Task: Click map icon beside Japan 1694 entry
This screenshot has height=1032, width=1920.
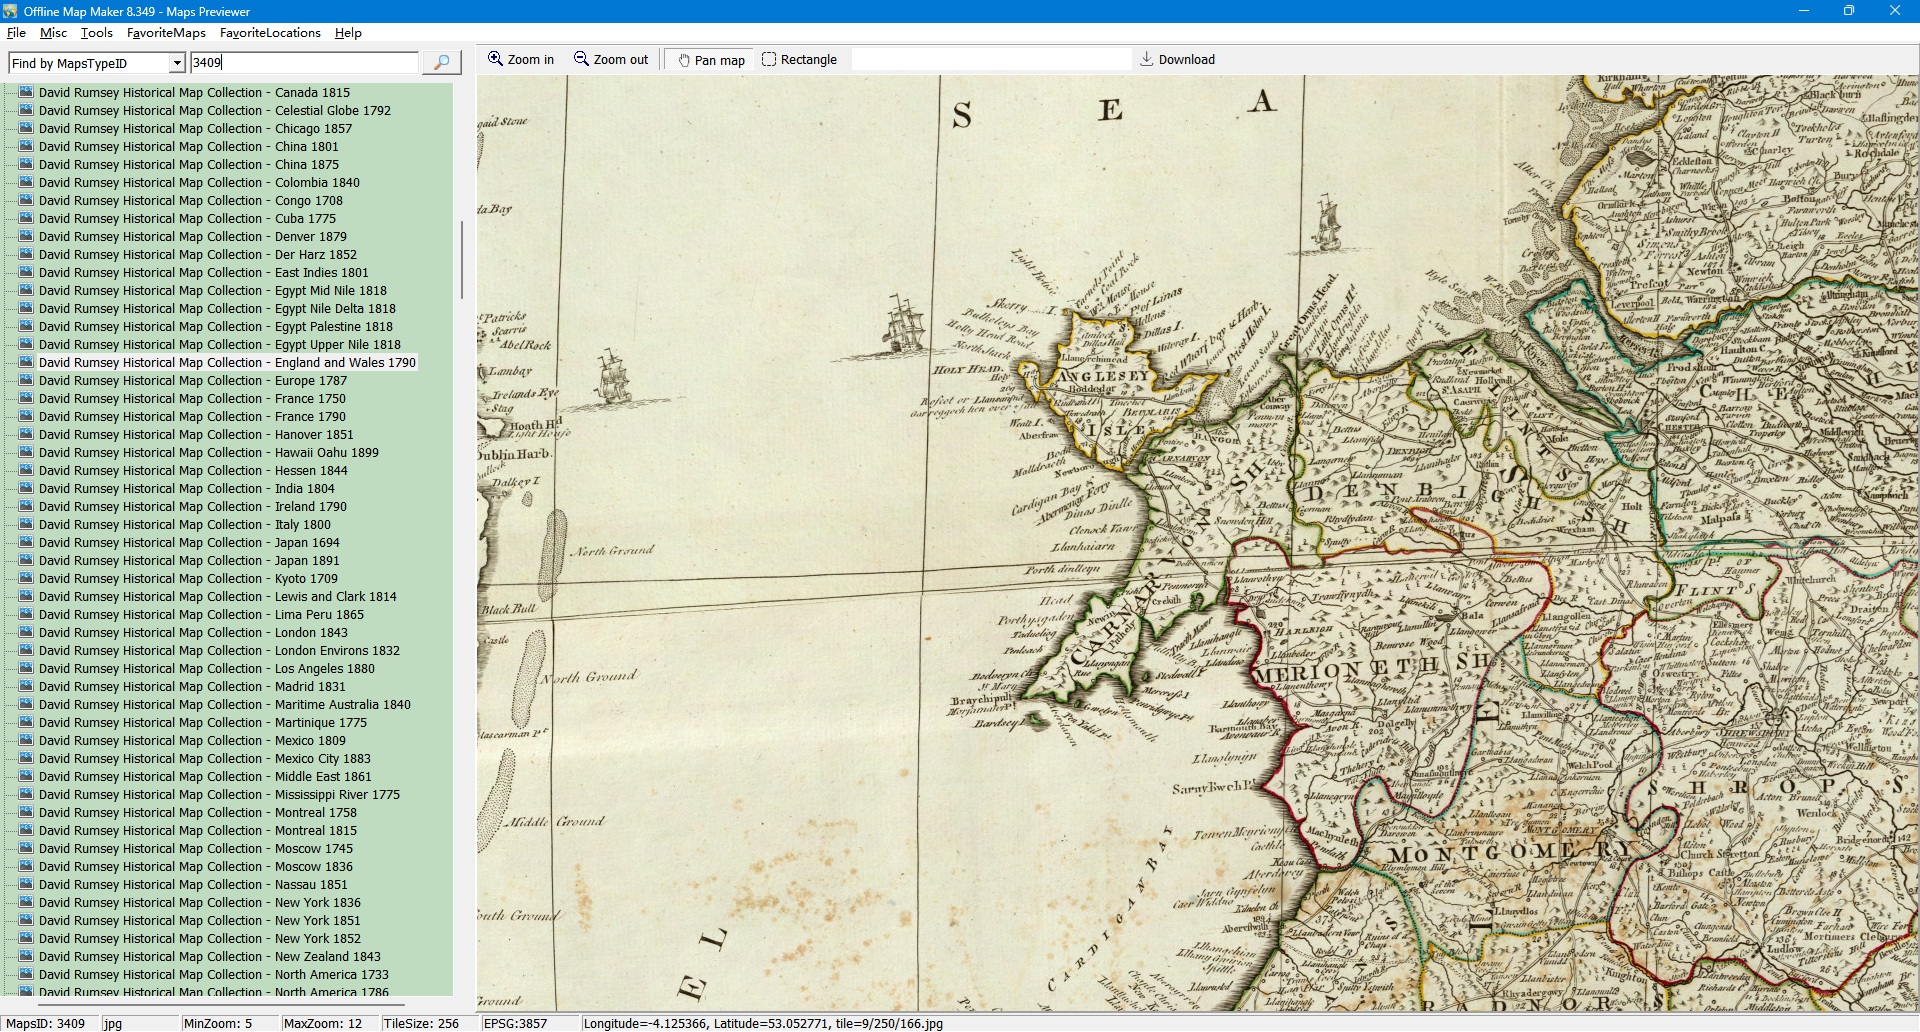Action: tap(26, 543)
